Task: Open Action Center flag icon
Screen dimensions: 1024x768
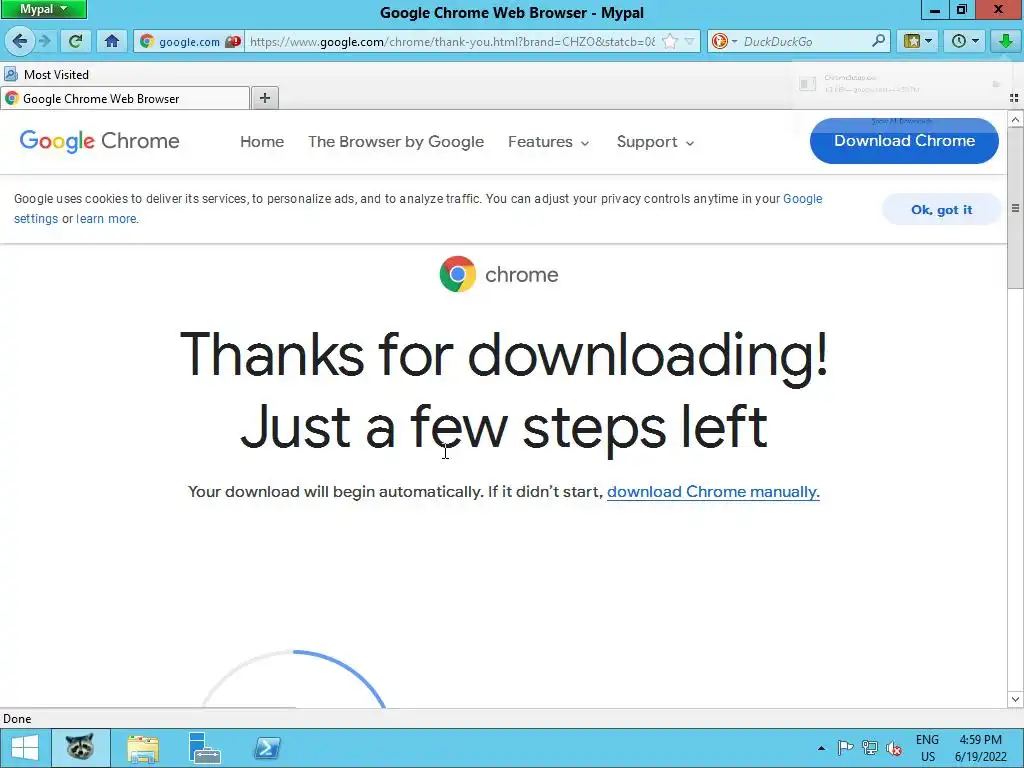Action: (x=845, y=748)
